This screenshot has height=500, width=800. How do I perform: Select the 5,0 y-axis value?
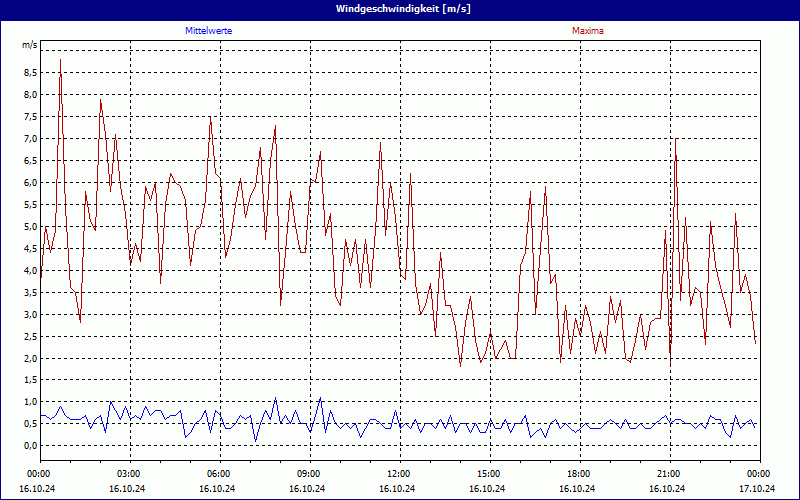click(30, 226)
